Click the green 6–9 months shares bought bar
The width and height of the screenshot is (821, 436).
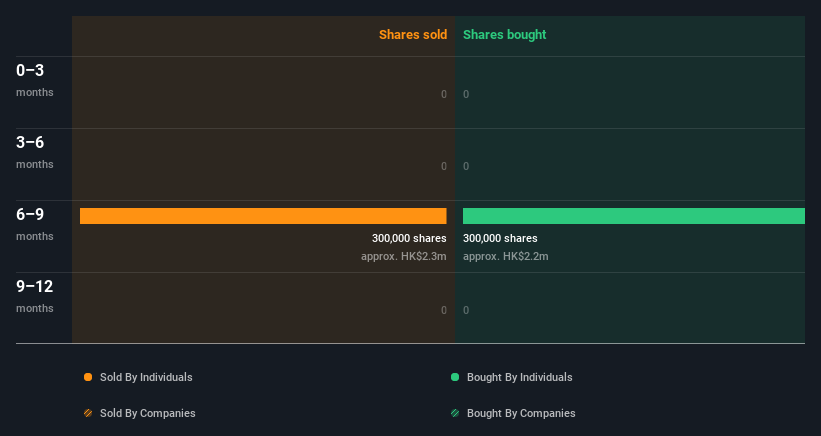[634, 216]
